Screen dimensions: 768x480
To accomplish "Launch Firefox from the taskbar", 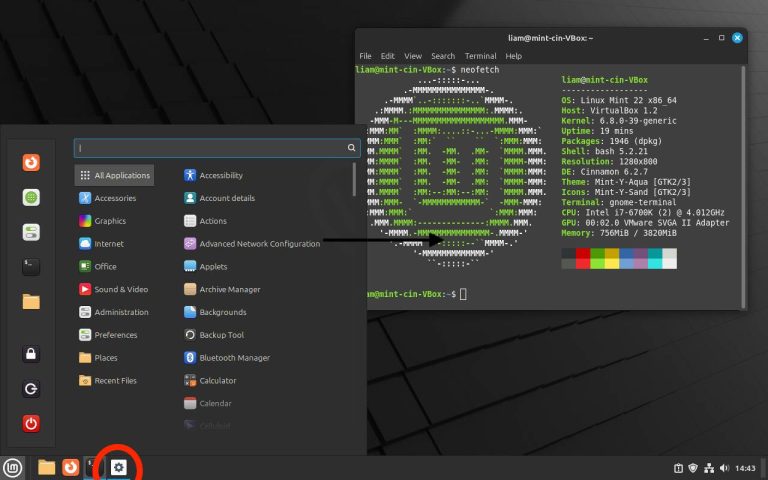I will point(71,467).
